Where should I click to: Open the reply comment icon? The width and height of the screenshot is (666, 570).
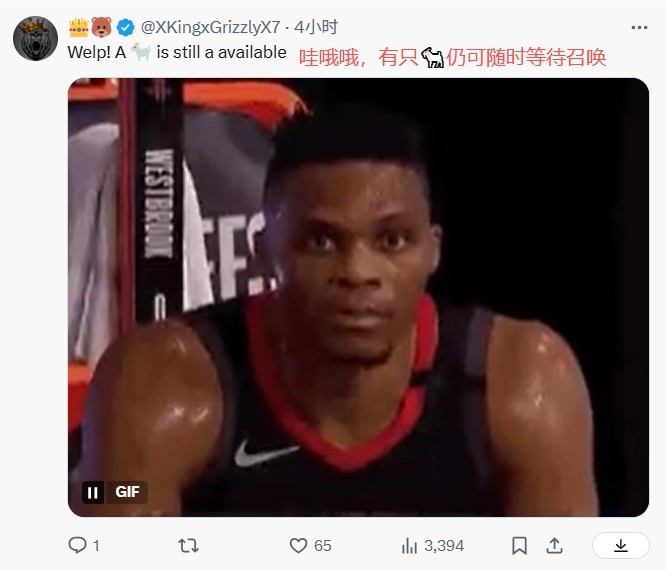(77, 545)
